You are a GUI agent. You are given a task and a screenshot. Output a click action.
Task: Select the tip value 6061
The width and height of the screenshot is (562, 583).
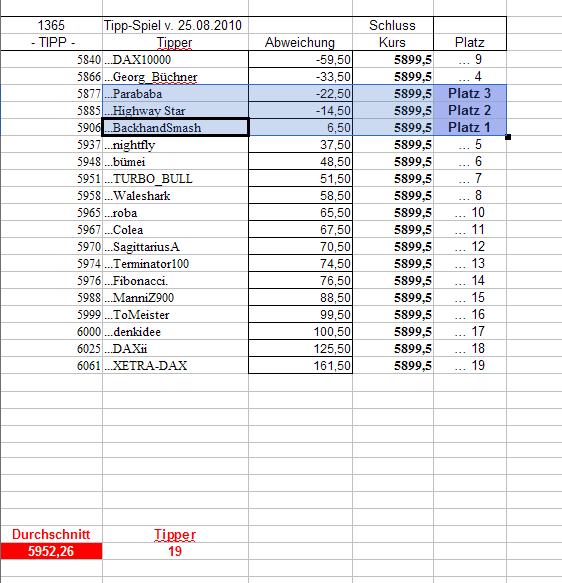(x=51, y=366)
